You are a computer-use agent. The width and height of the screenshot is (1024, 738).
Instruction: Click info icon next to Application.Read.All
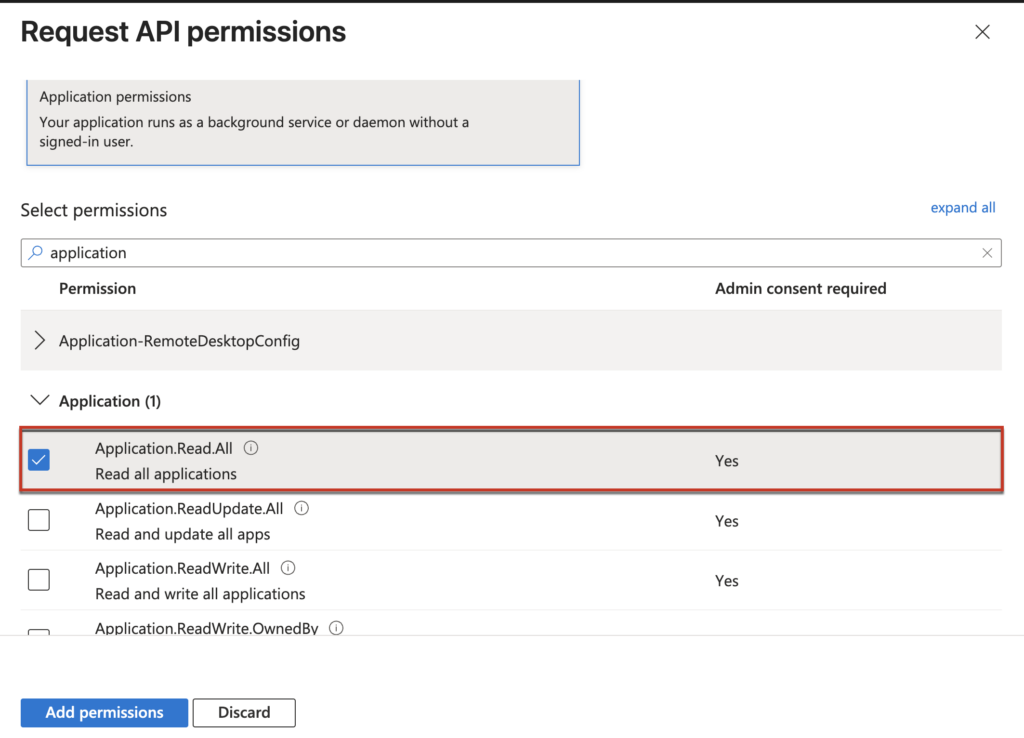click(251, 448)
